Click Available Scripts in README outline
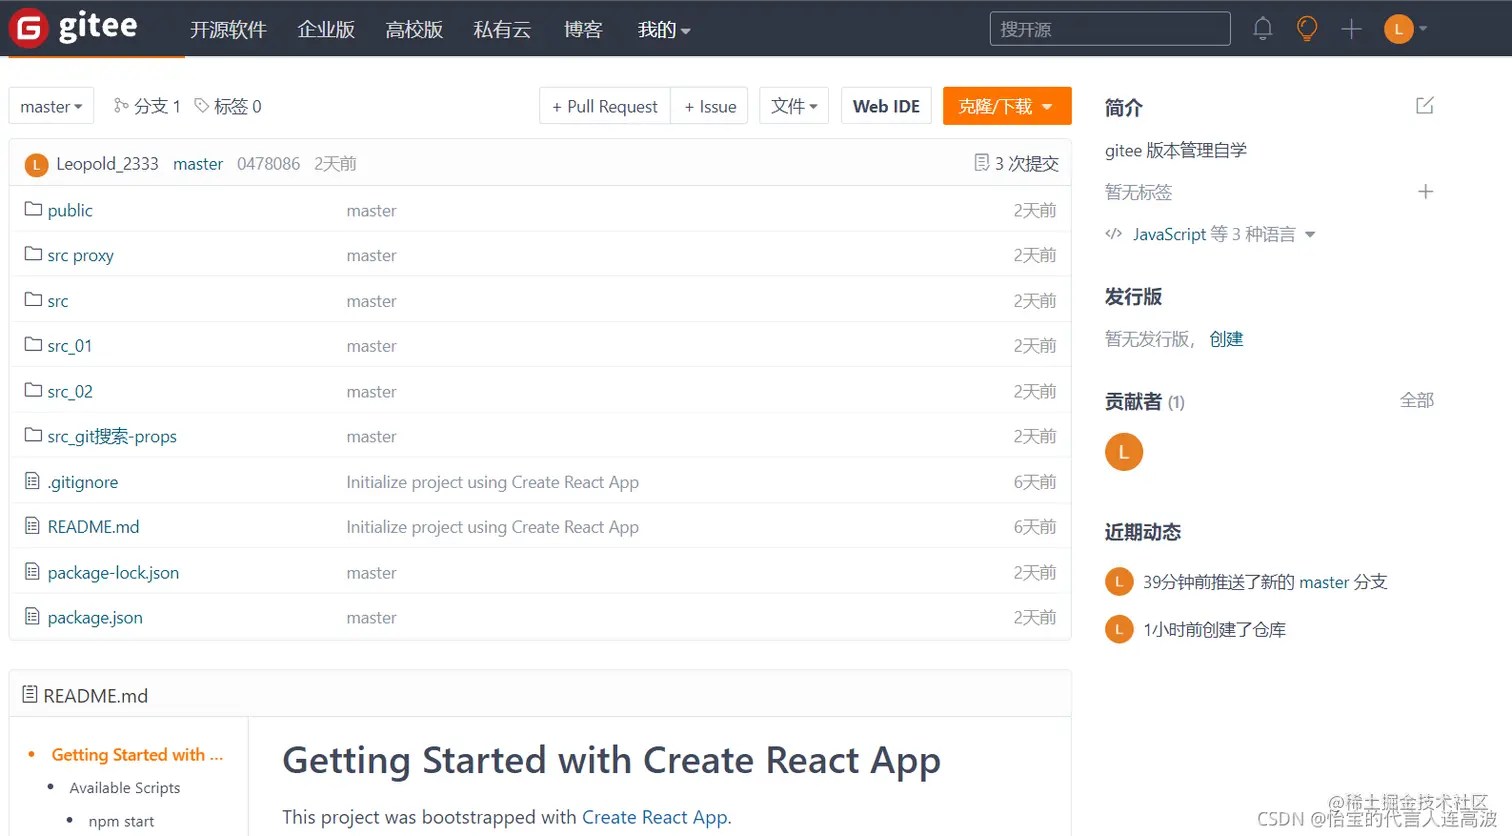 click(x=125, y=788)
